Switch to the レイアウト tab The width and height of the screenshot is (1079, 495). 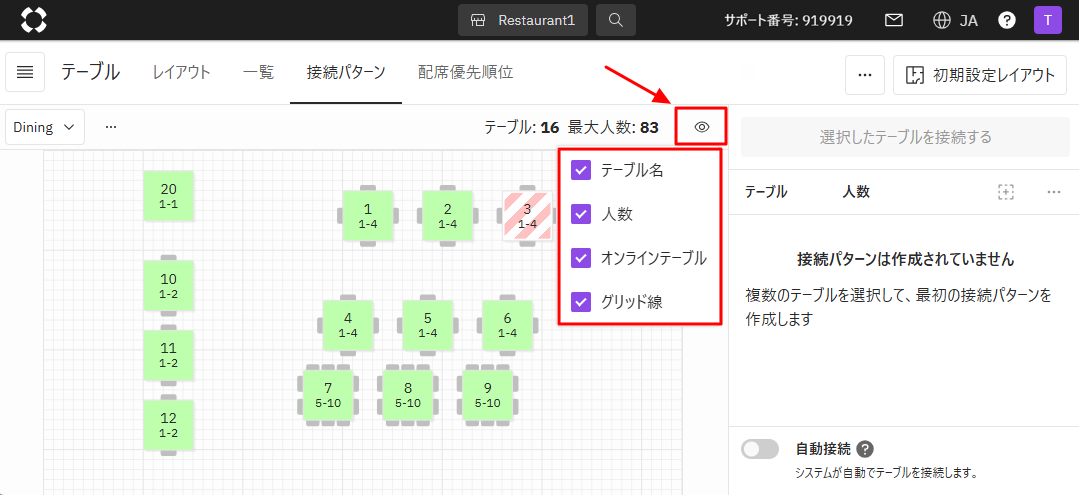[182, 72]
